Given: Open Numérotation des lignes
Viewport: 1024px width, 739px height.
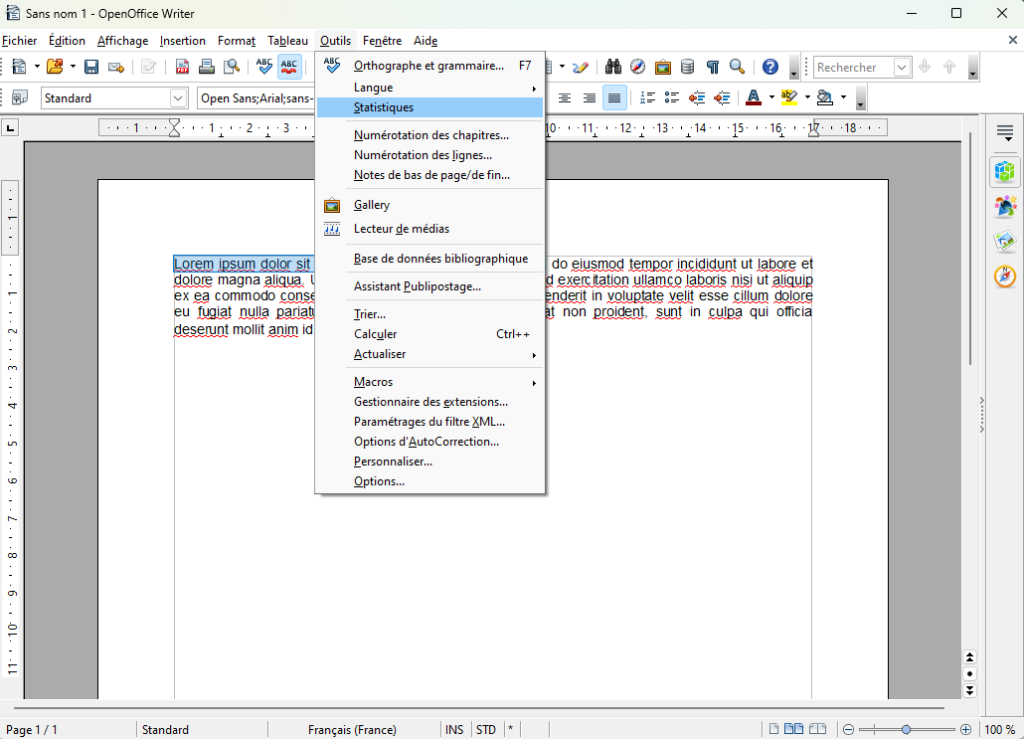Looking at the screenshot, I should 430,155.
